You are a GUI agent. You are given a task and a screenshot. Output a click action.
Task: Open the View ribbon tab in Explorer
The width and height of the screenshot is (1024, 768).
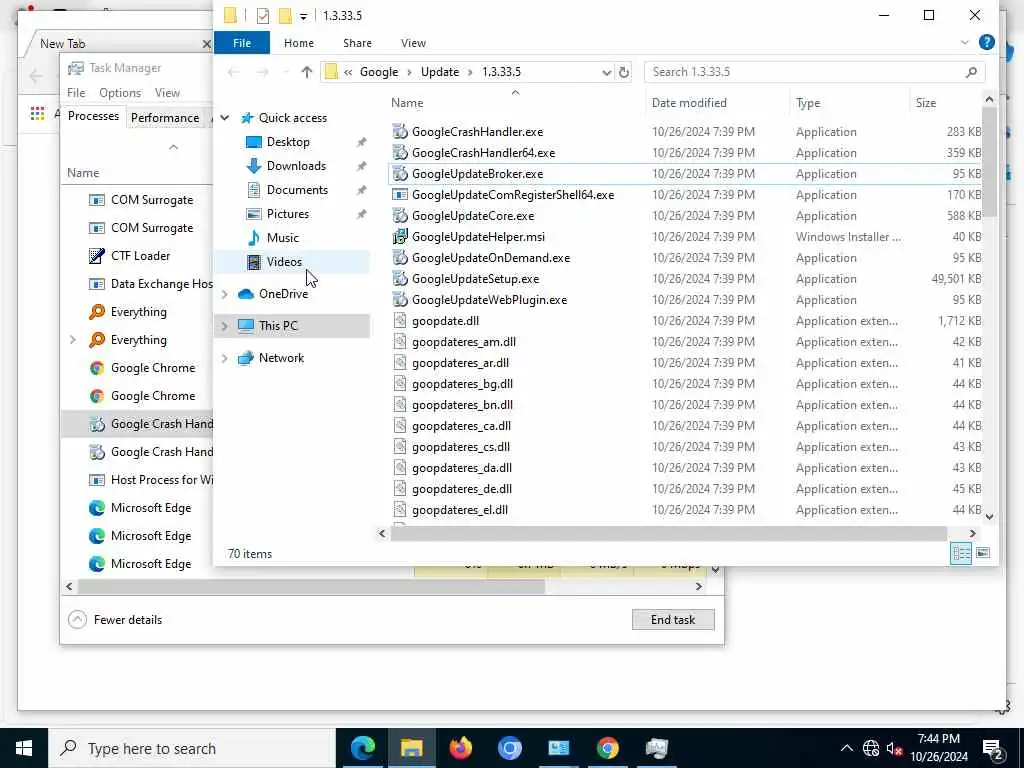[413, 43]
